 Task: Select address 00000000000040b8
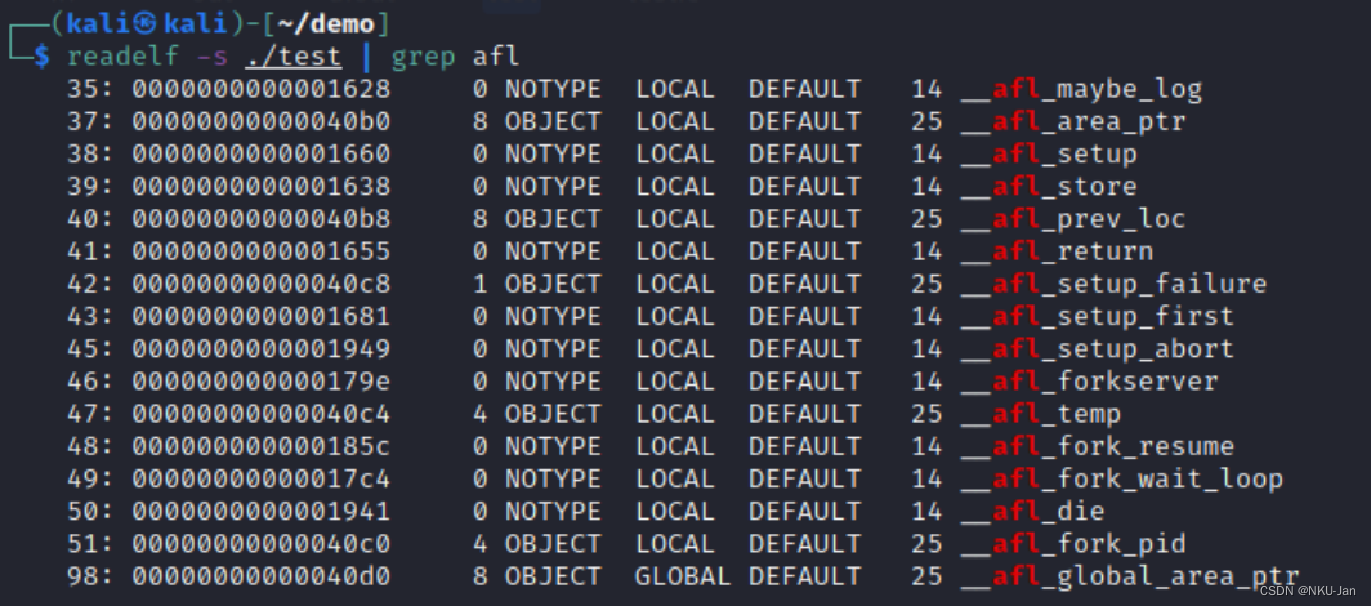click(x=261, y=219)
